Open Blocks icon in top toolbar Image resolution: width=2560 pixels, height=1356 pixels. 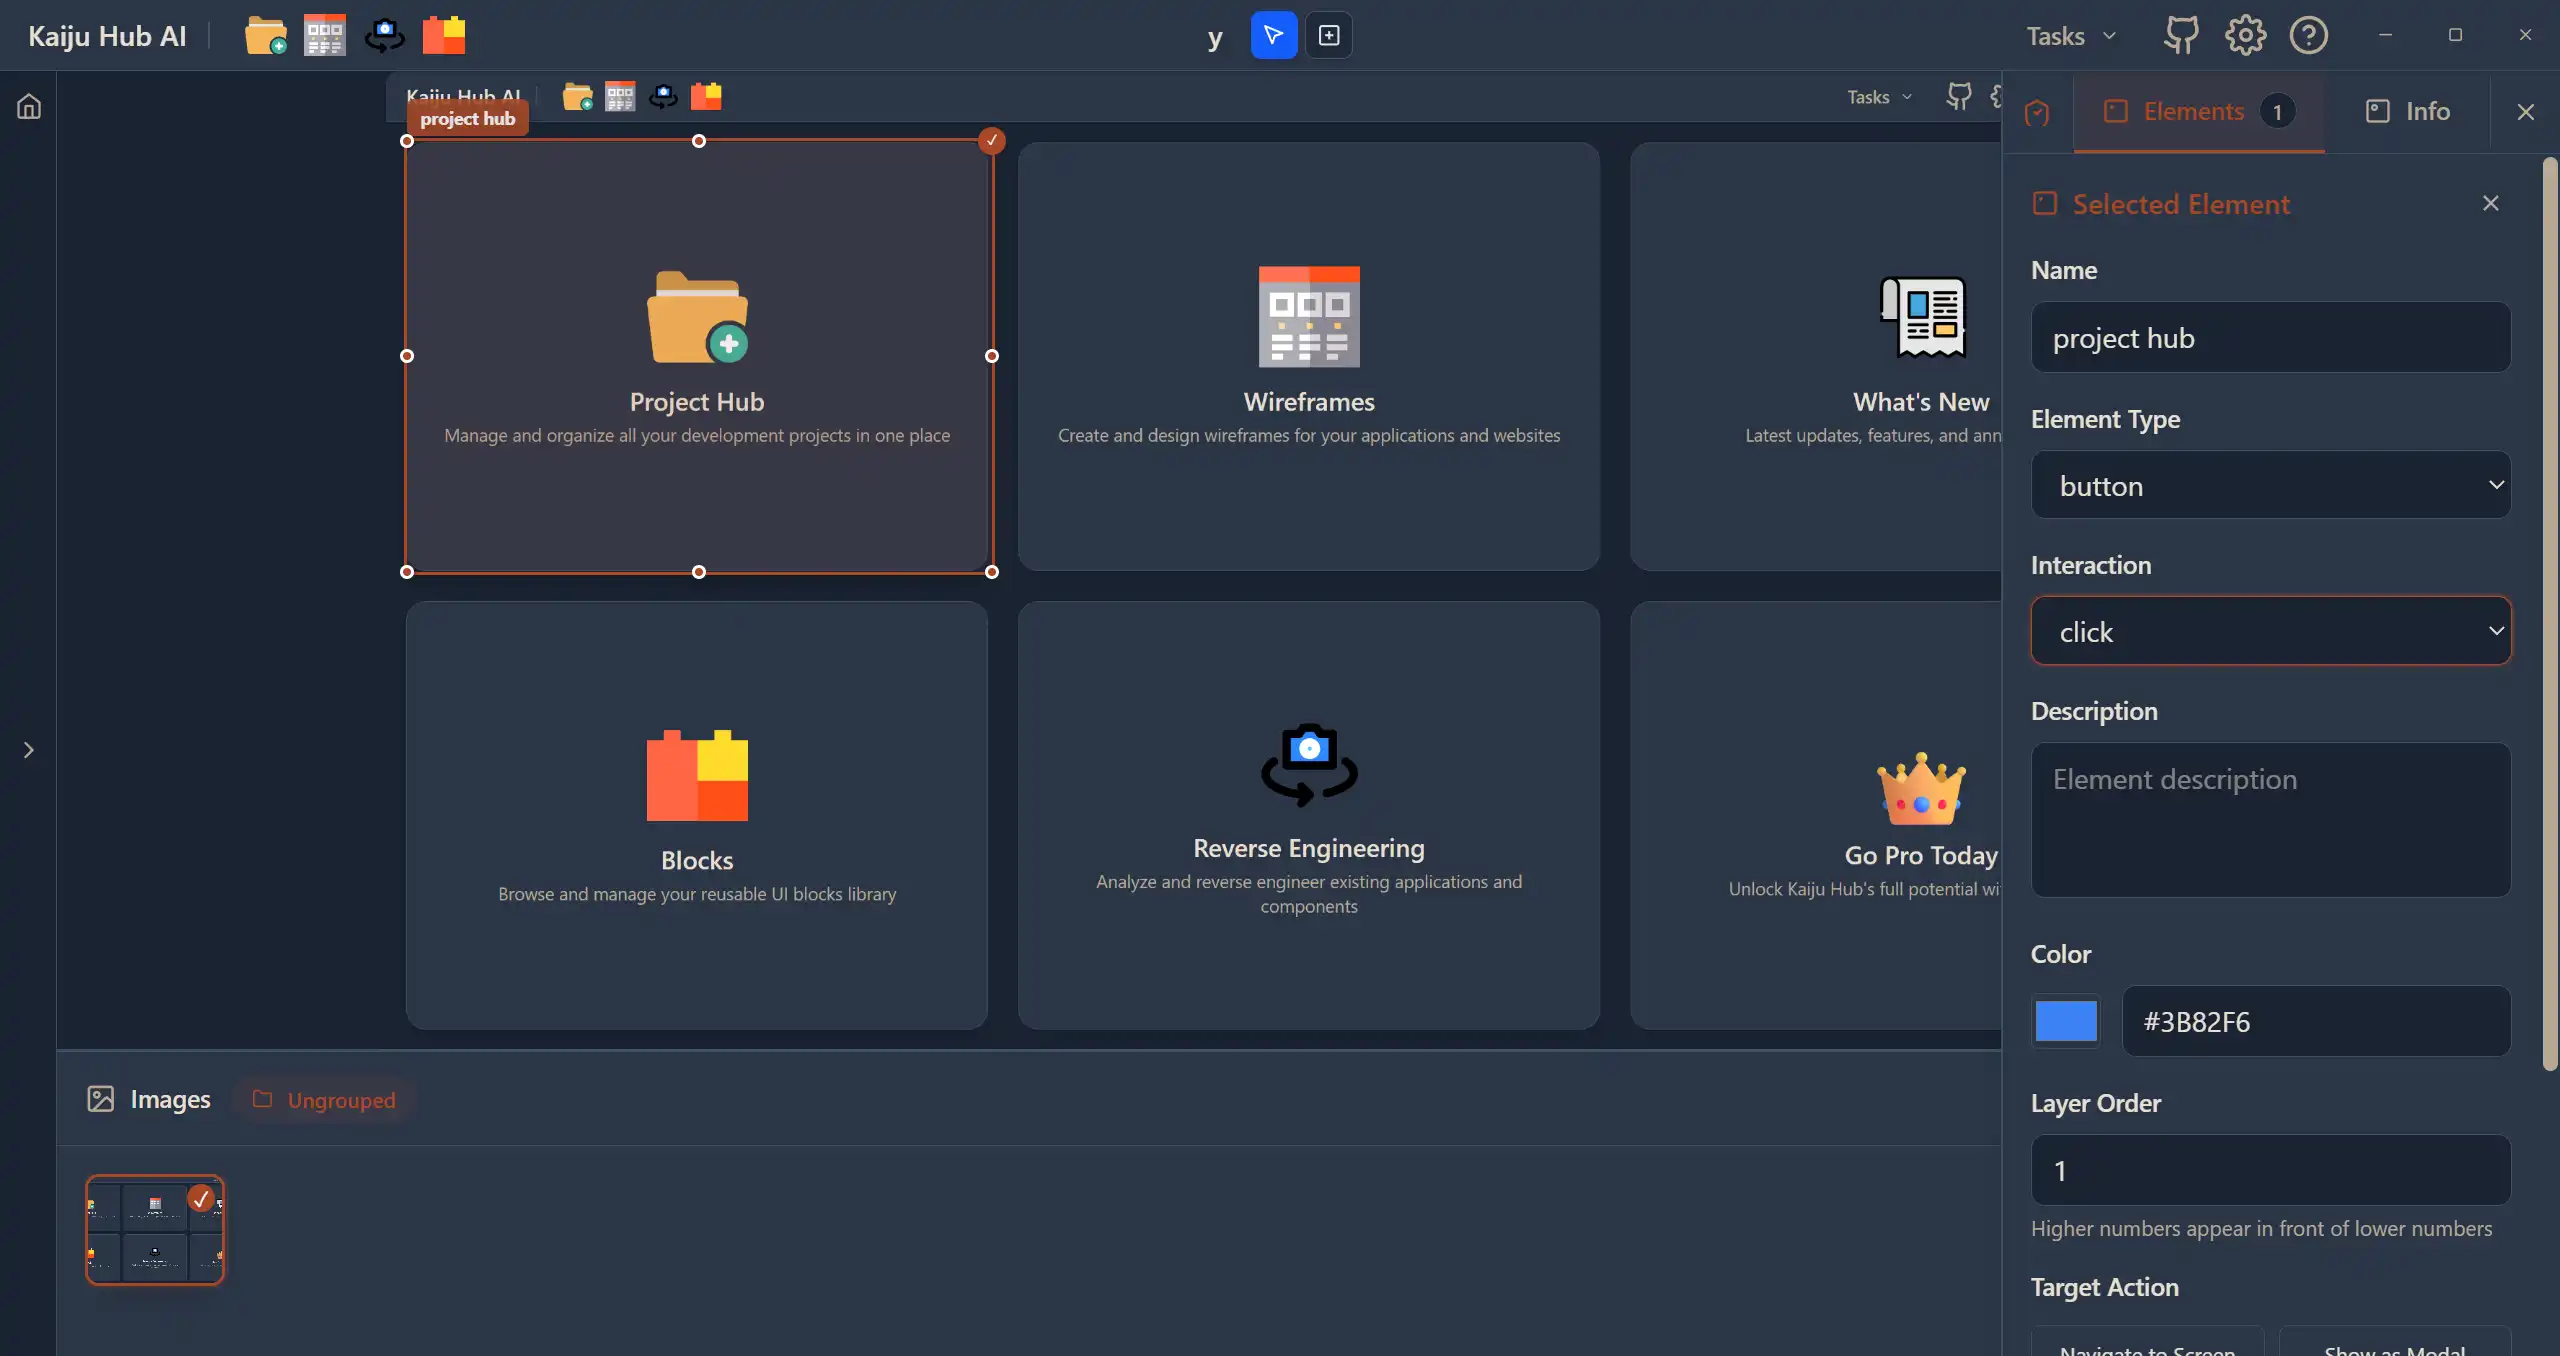[444, 35]
